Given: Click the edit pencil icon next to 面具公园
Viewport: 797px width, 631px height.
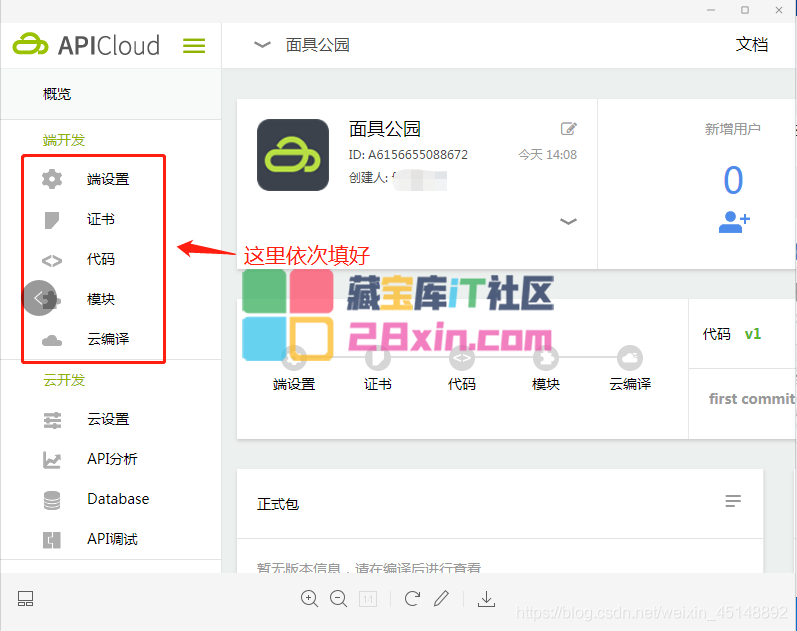Looking at the screenshot, I should (568, 128).
